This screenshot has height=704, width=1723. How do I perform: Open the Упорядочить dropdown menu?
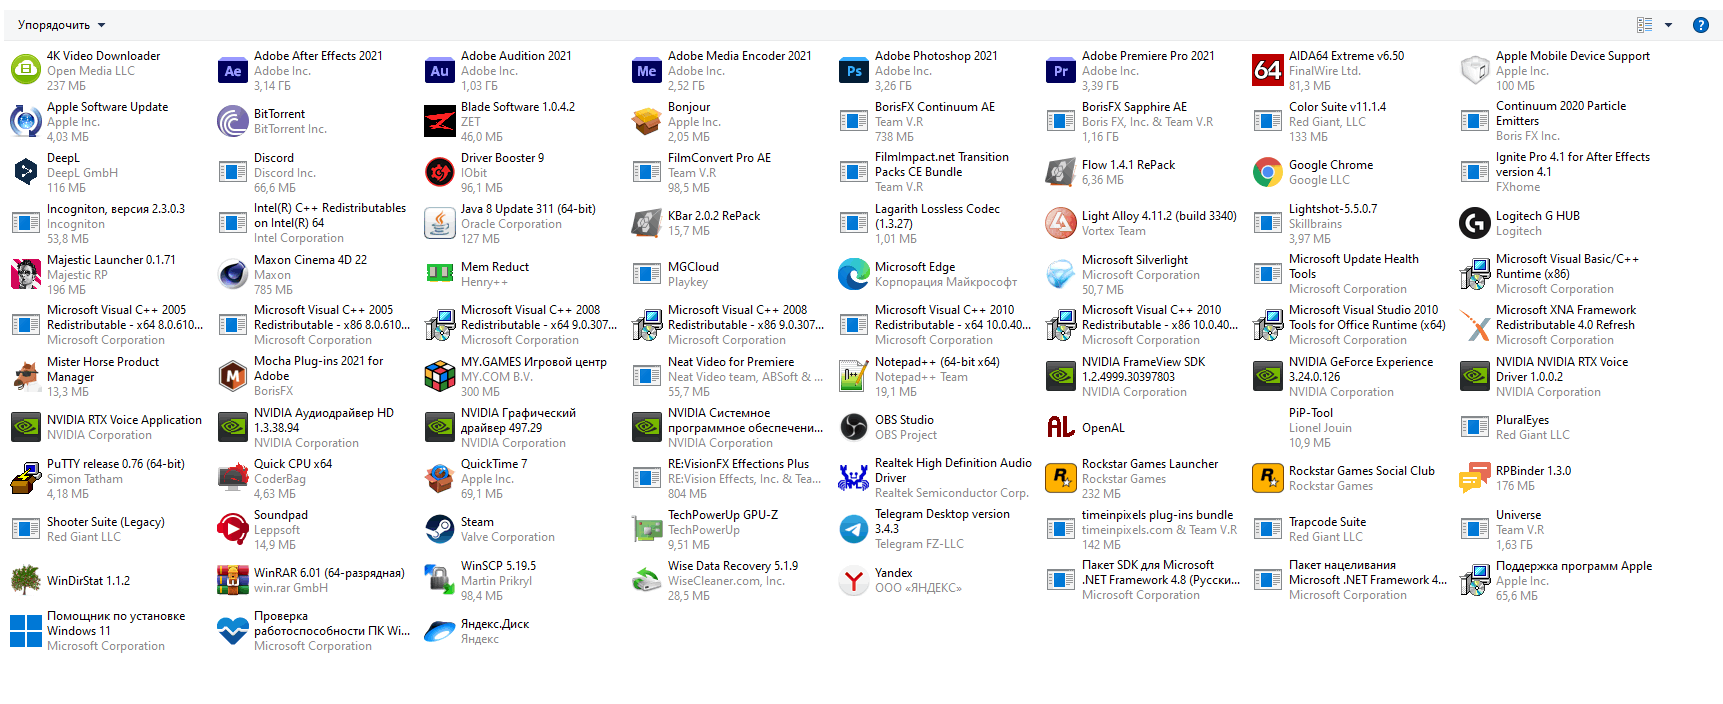pos(61,25)
